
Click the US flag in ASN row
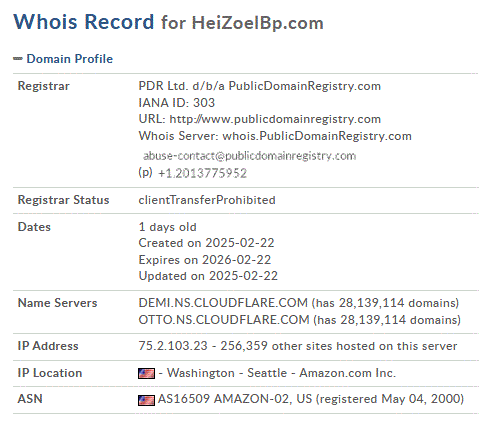[146, 400]
